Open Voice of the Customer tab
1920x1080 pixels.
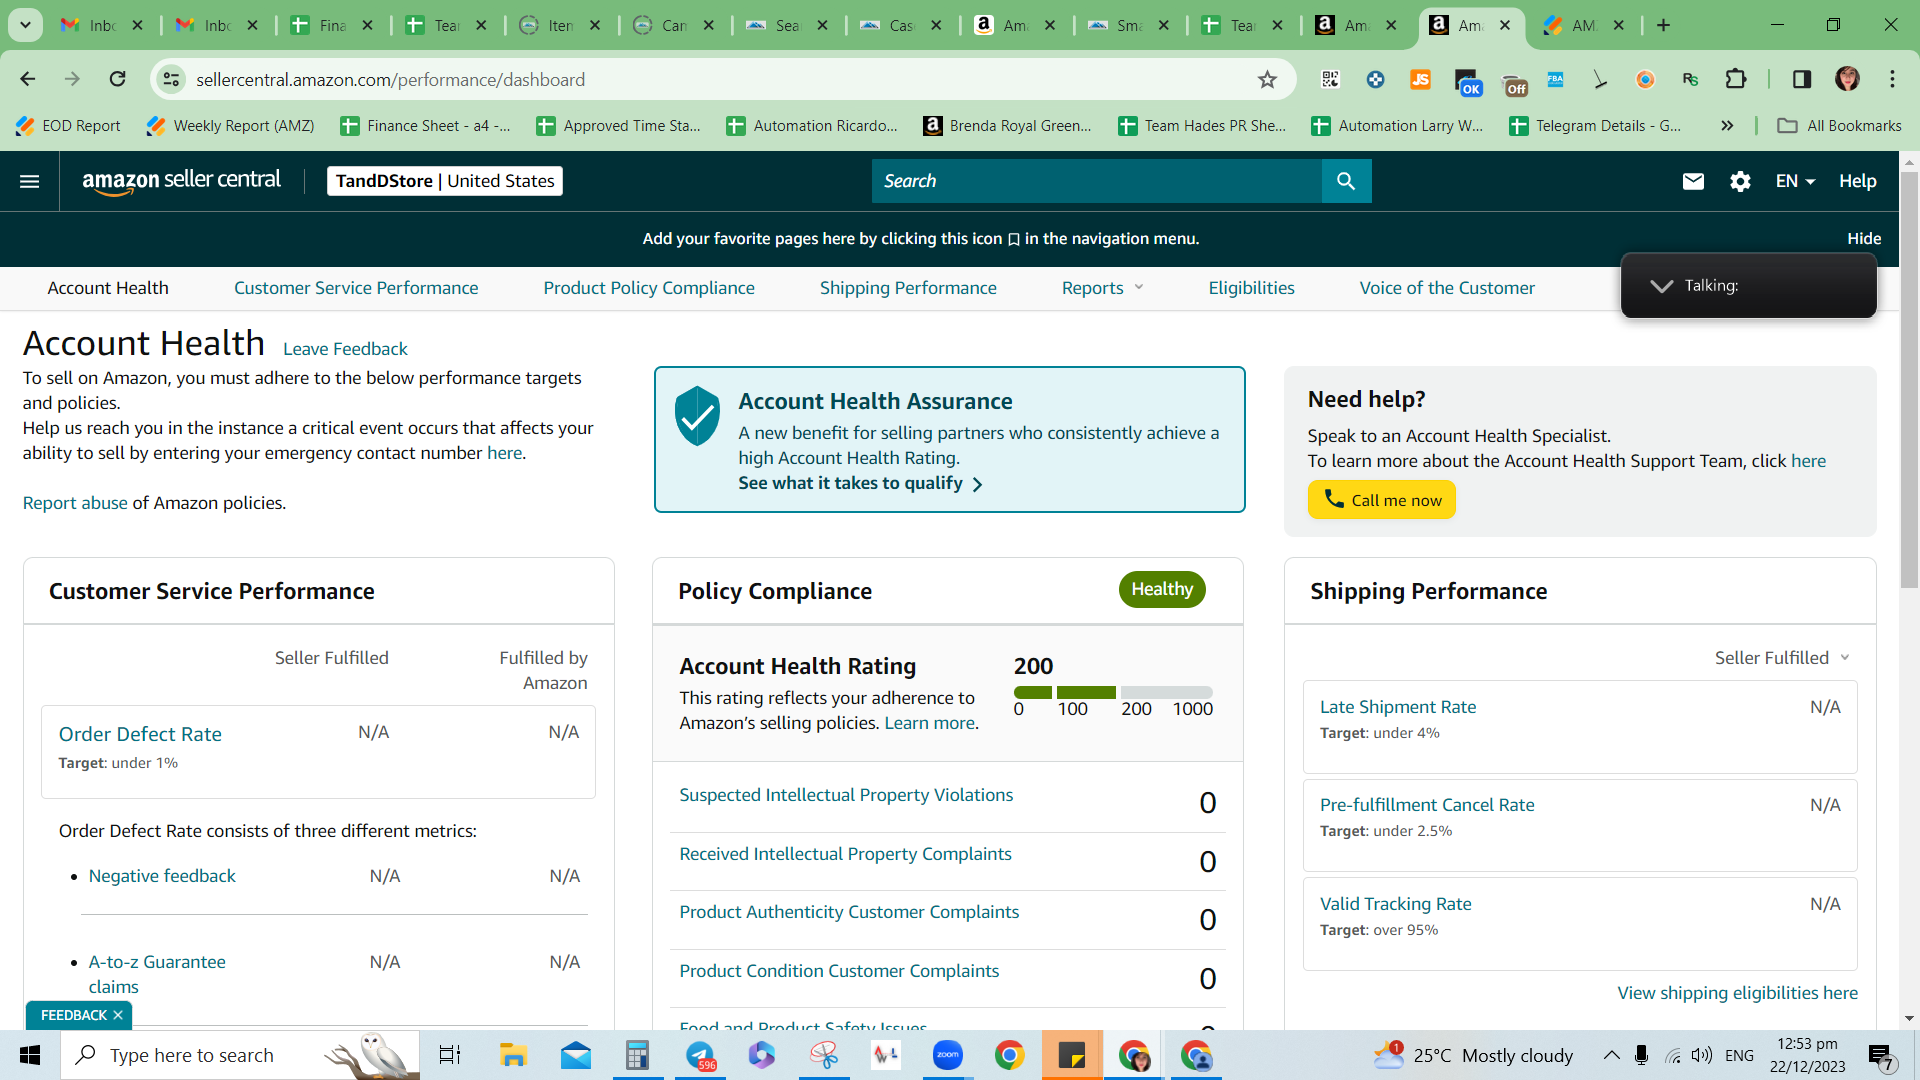(x=1447, y=288)
